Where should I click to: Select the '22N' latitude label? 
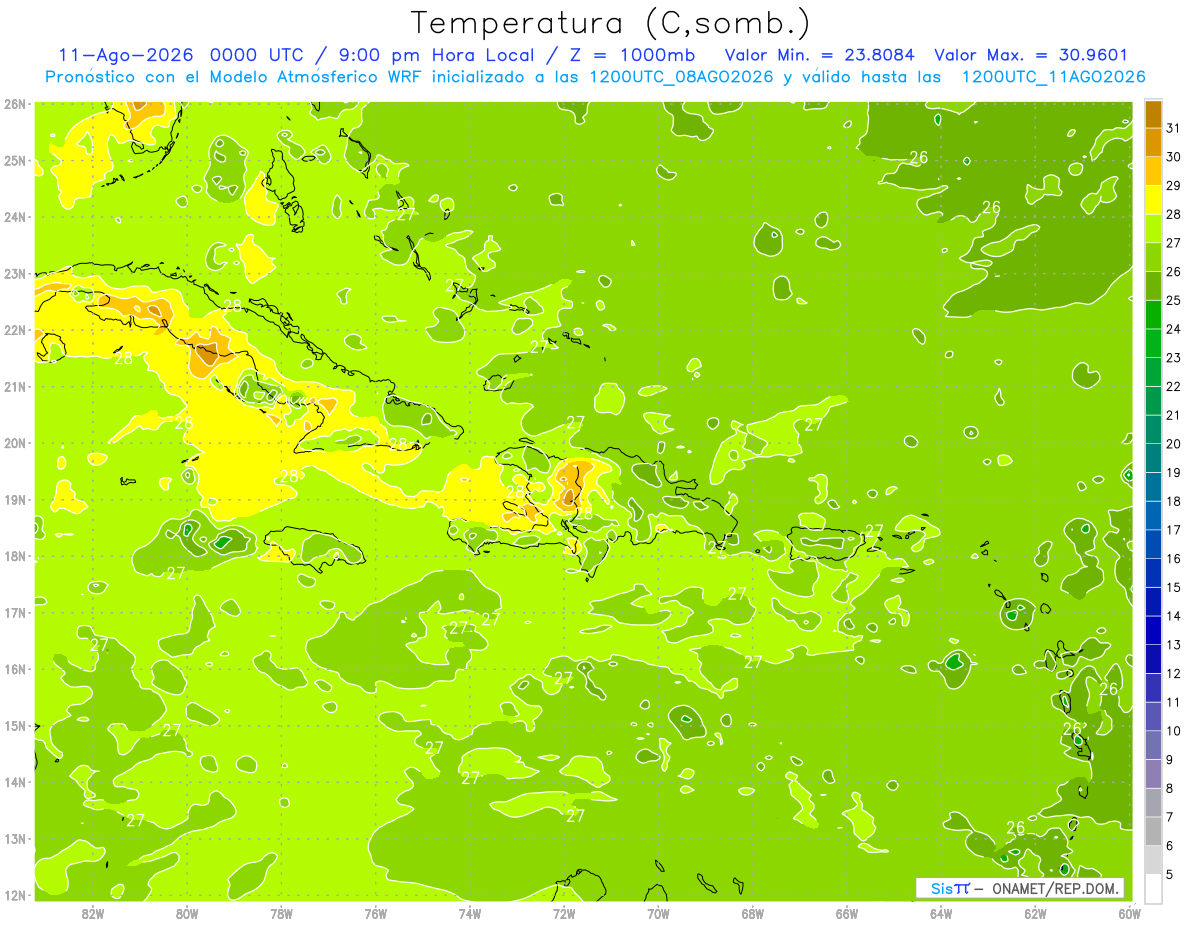(15, 330)
